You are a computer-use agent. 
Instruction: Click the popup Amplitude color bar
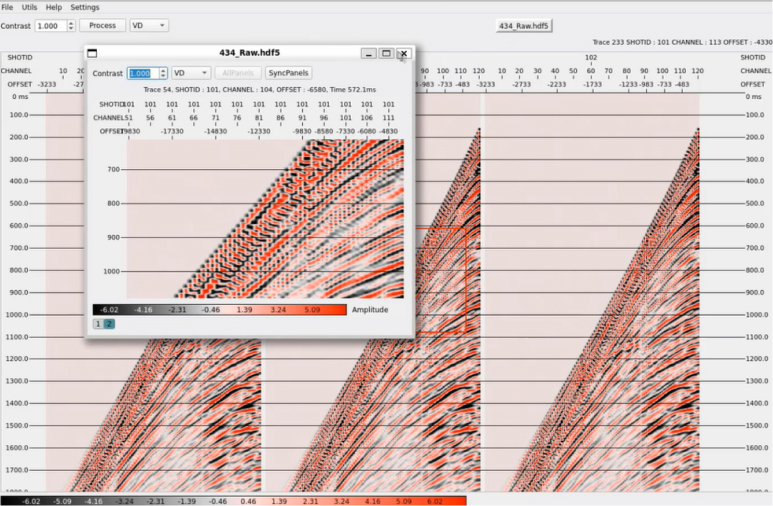219,310
